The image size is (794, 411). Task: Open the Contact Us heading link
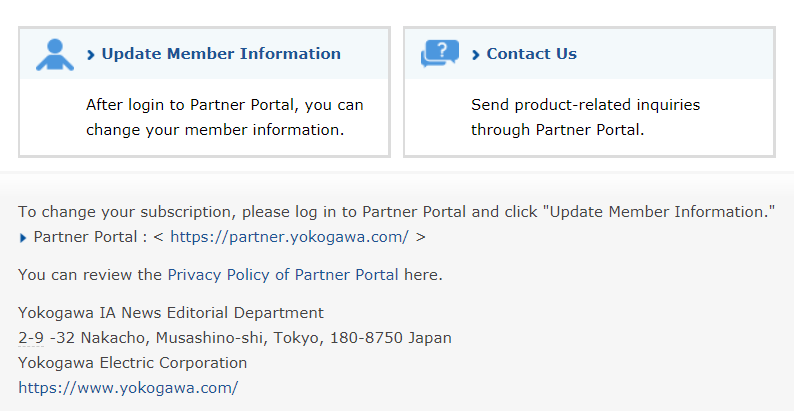coord(531,54)
